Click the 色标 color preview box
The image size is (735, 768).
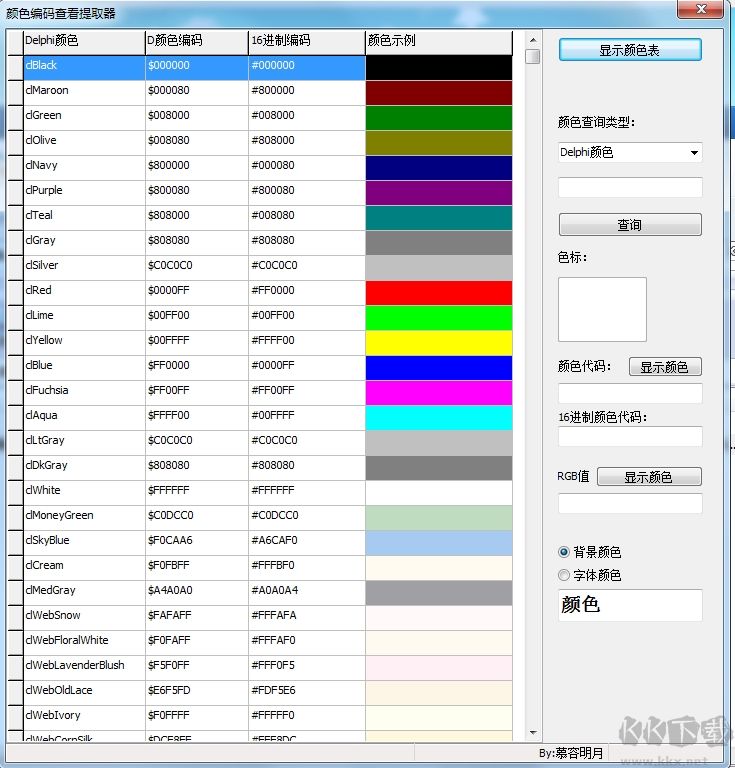602,309
